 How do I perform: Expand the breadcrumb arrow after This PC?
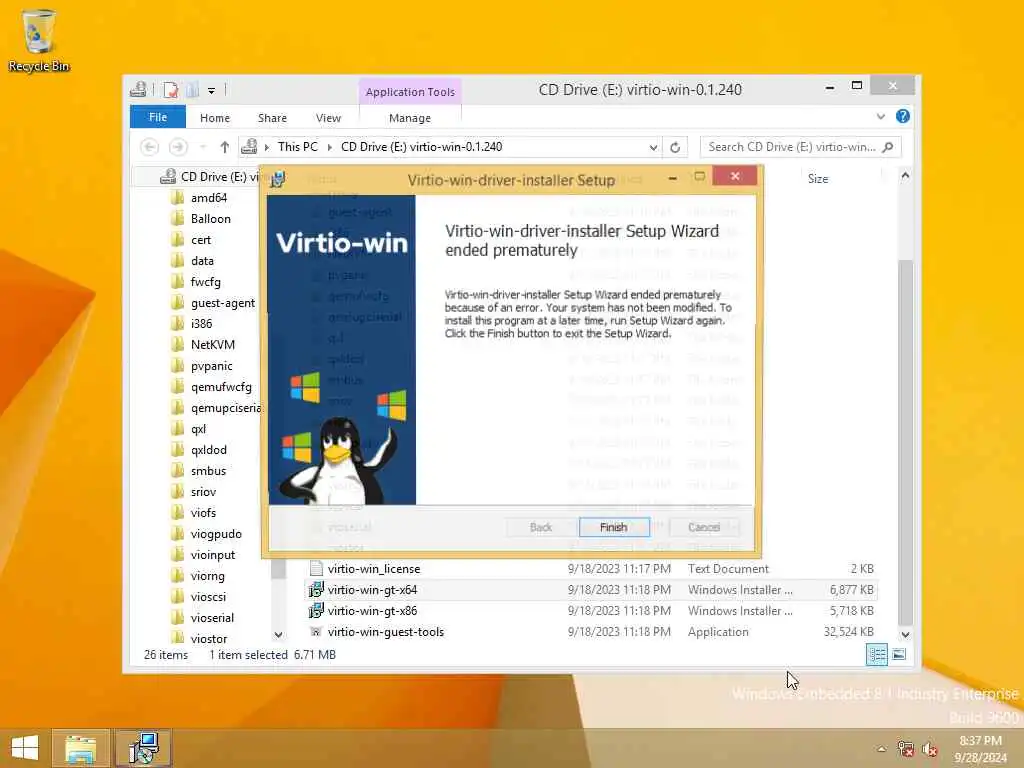point(330,147)
